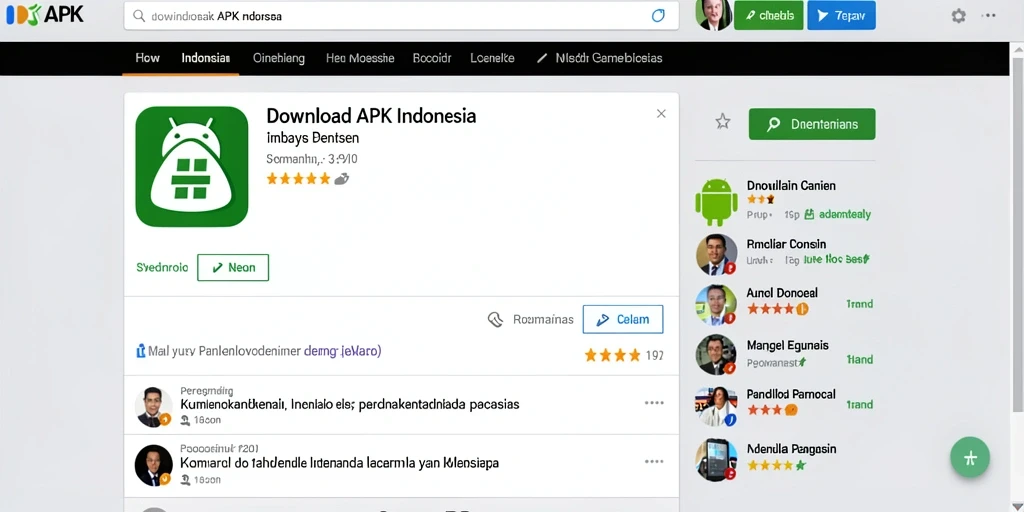Click the green floating plus button
The width and height of the screenshot is (1024, 512).
pyautogui.click(x=970, y=457)
